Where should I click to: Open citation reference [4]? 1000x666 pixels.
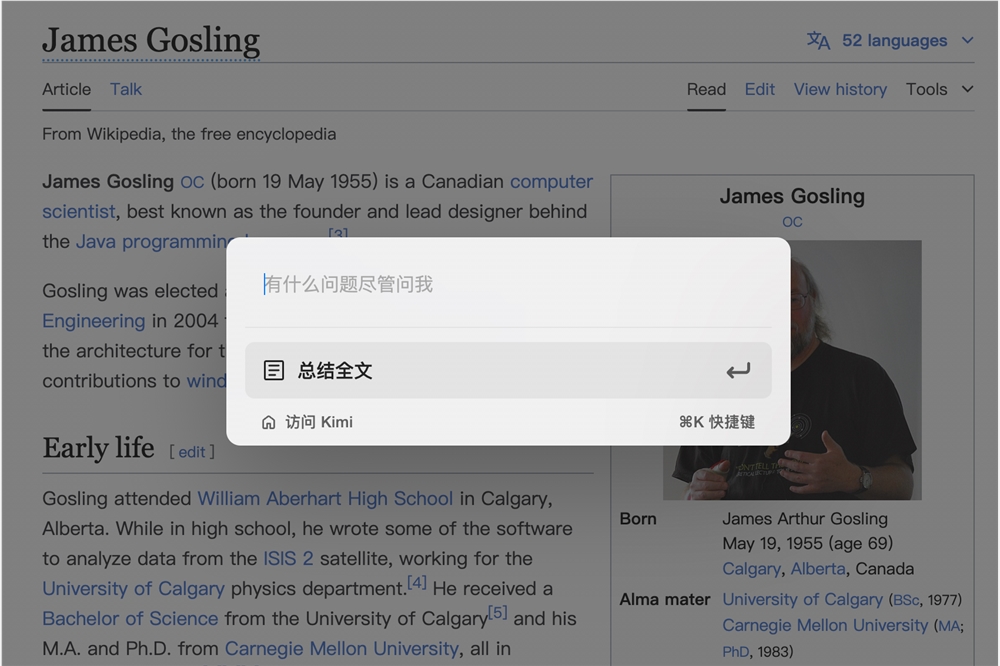tap(416, 582)
